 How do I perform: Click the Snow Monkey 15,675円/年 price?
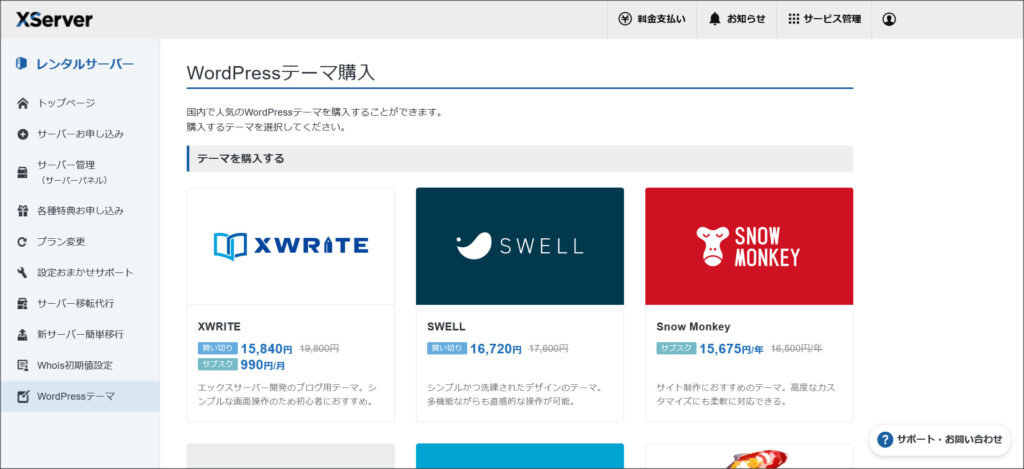coord(731,349)
